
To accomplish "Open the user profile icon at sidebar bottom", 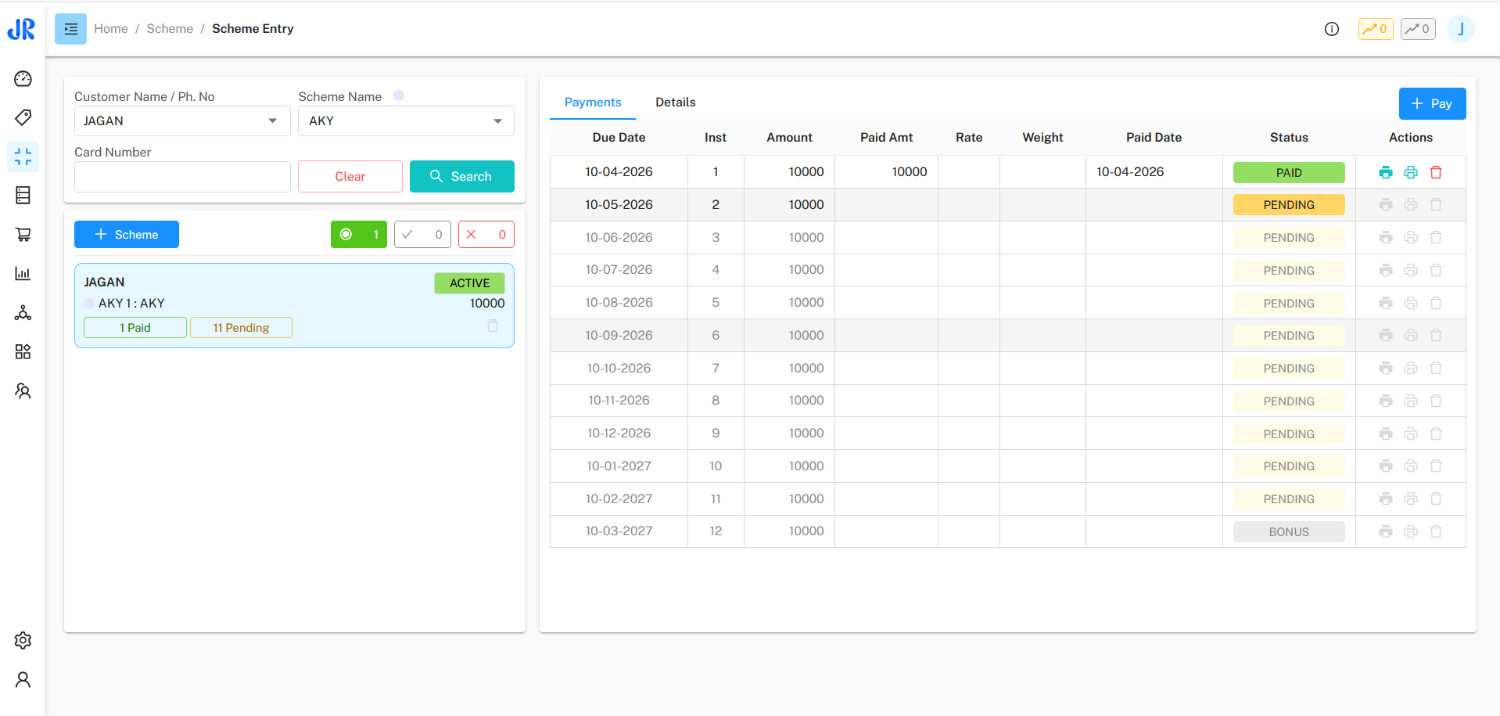I will click(23, 680).
